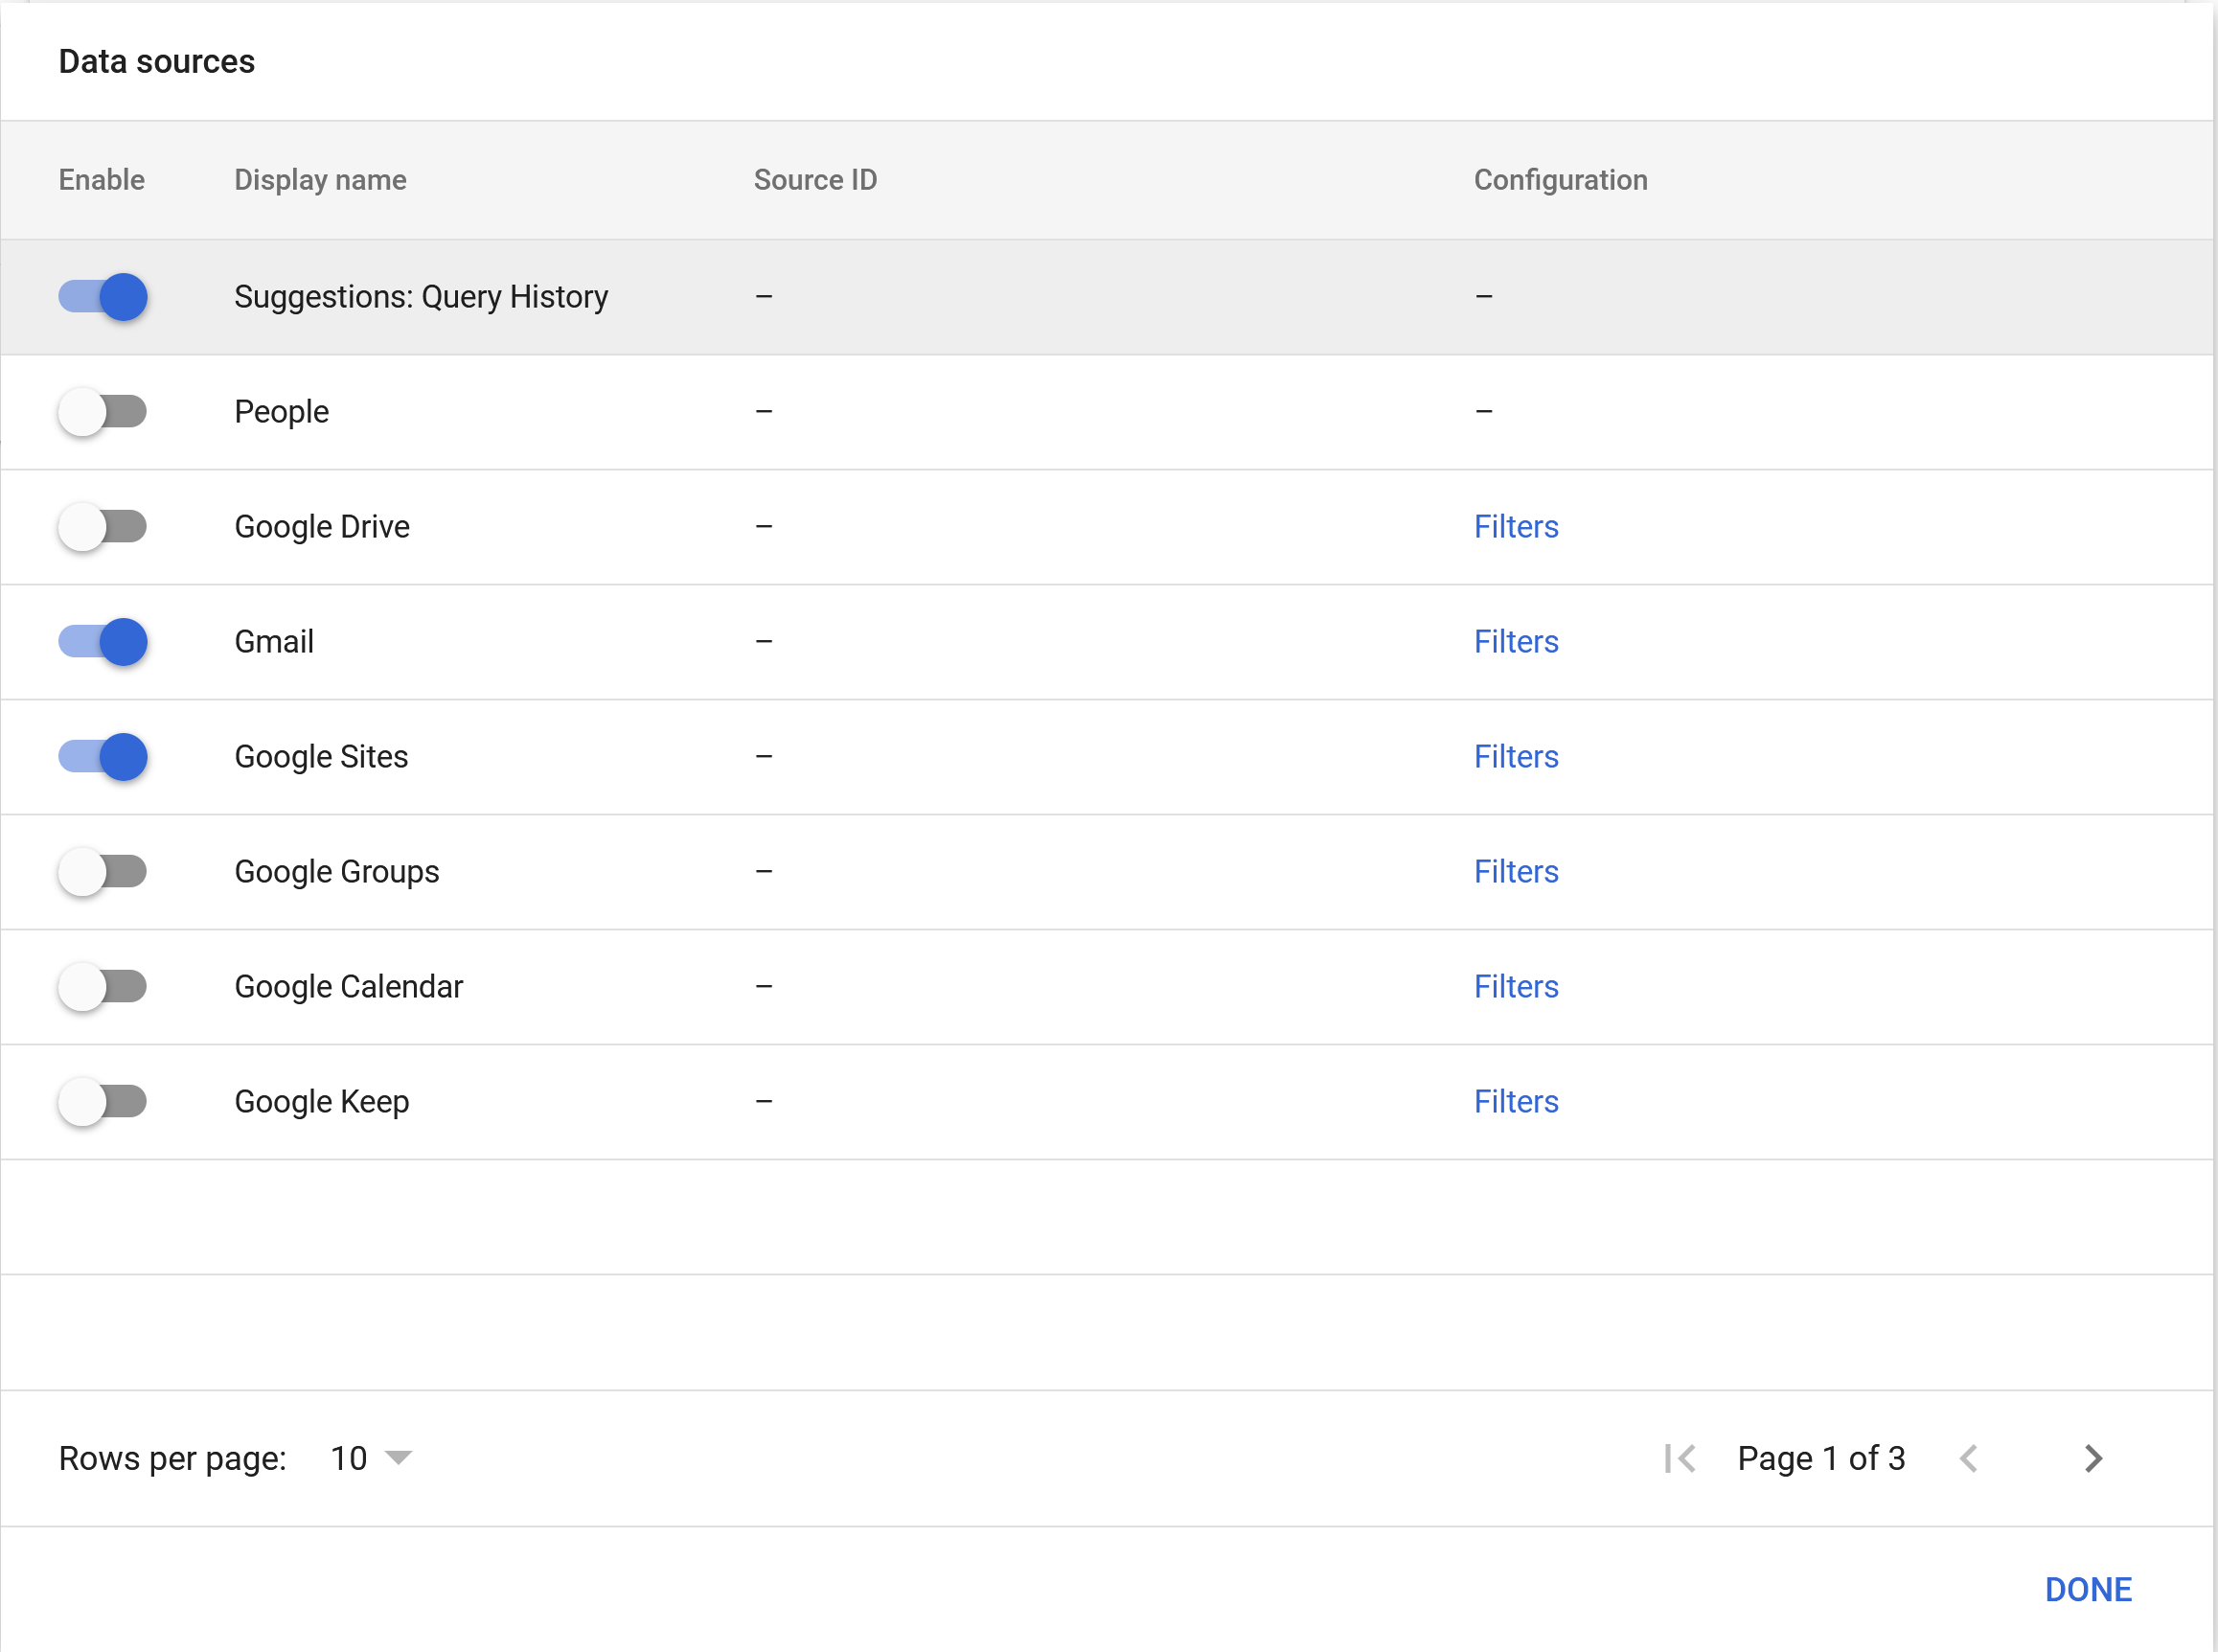Open Filters for Google Calendar

1515,987
